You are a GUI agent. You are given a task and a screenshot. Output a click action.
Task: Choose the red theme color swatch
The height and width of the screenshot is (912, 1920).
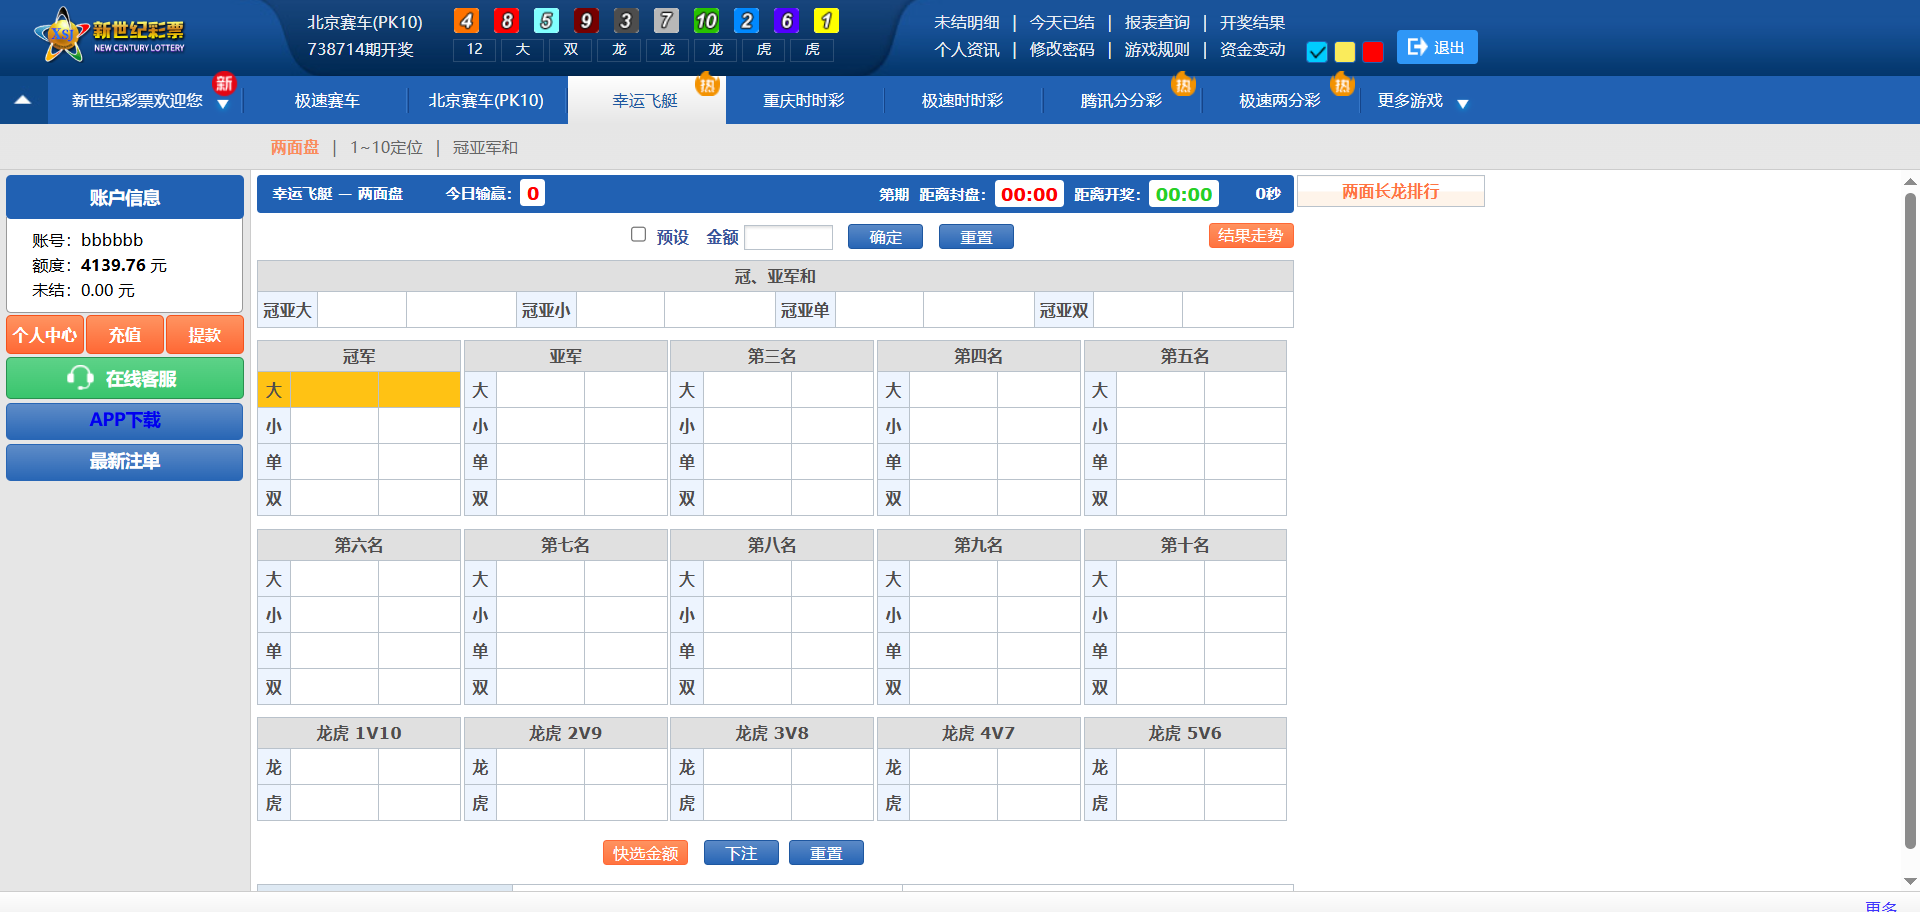click(1373, 52)
